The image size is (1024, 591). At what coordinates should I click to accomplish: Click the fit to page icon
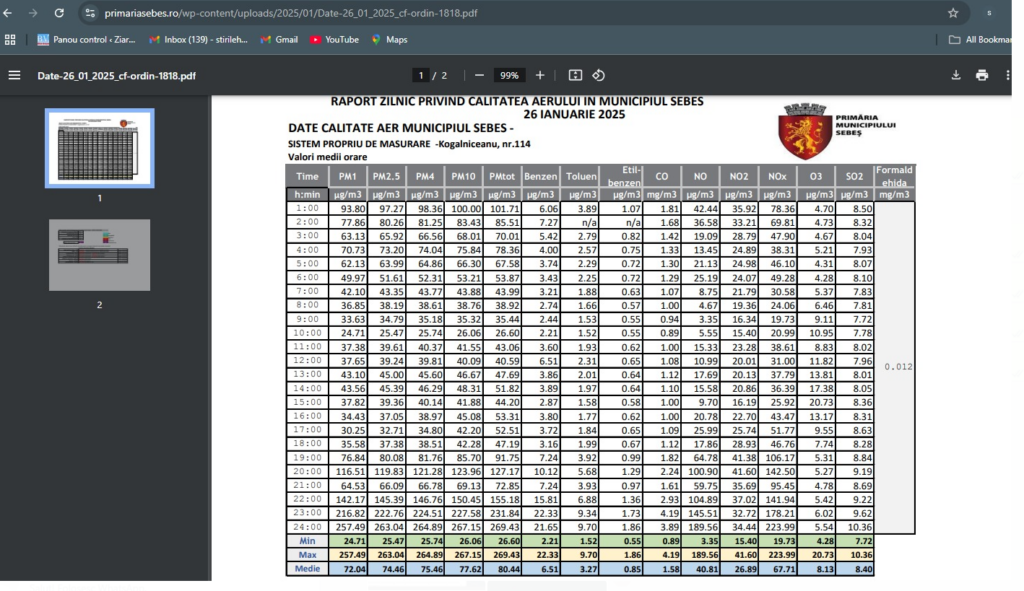tap(575, 75)
